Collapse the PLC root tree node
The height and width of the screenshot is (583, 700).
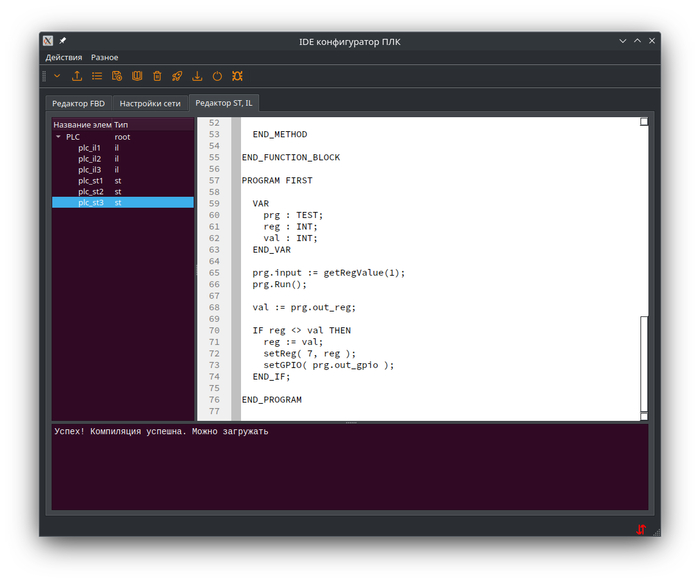pyautogui.click(x=58, y=137)
